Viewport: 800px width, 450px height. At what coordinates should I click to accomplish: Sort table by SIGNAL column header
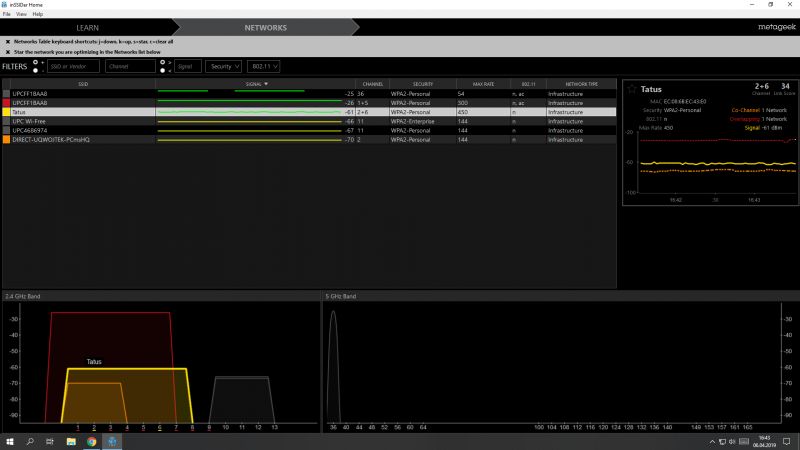[255, 84]
